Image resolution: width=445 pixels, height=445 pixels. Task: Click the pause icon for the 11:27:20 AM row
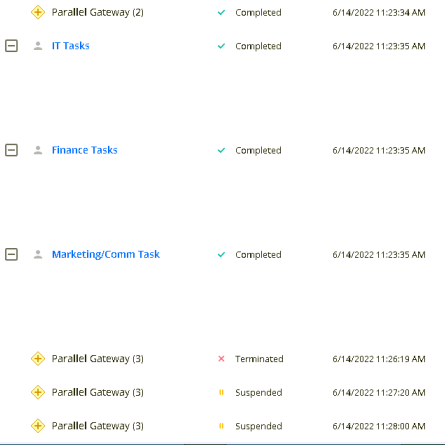pyautogui.click(x=221, y=392)
